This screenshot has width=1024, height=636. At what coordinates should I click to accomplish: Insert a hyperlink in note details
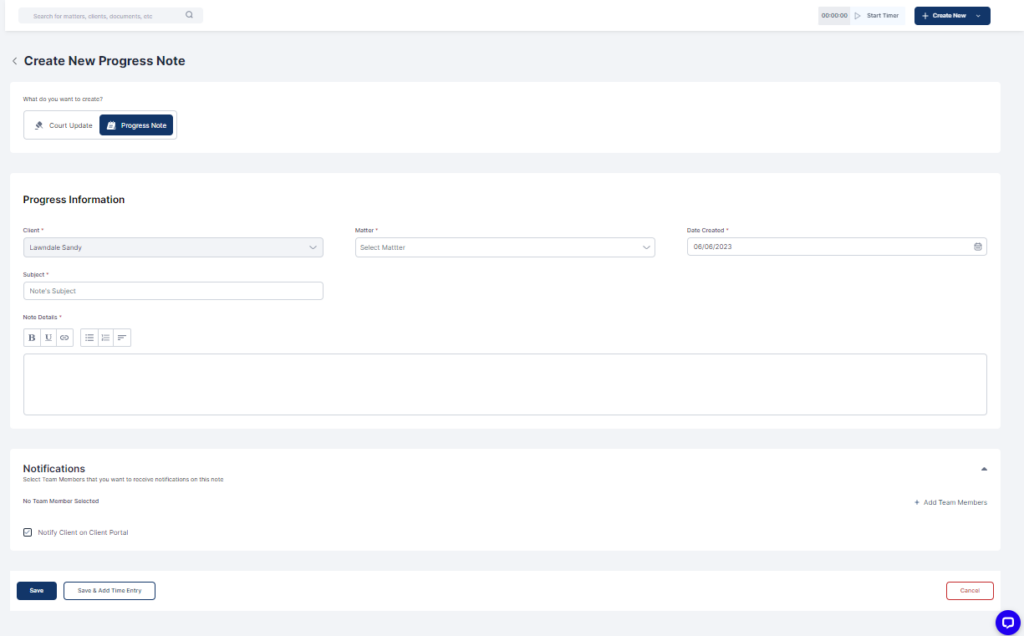pos(64,338)
